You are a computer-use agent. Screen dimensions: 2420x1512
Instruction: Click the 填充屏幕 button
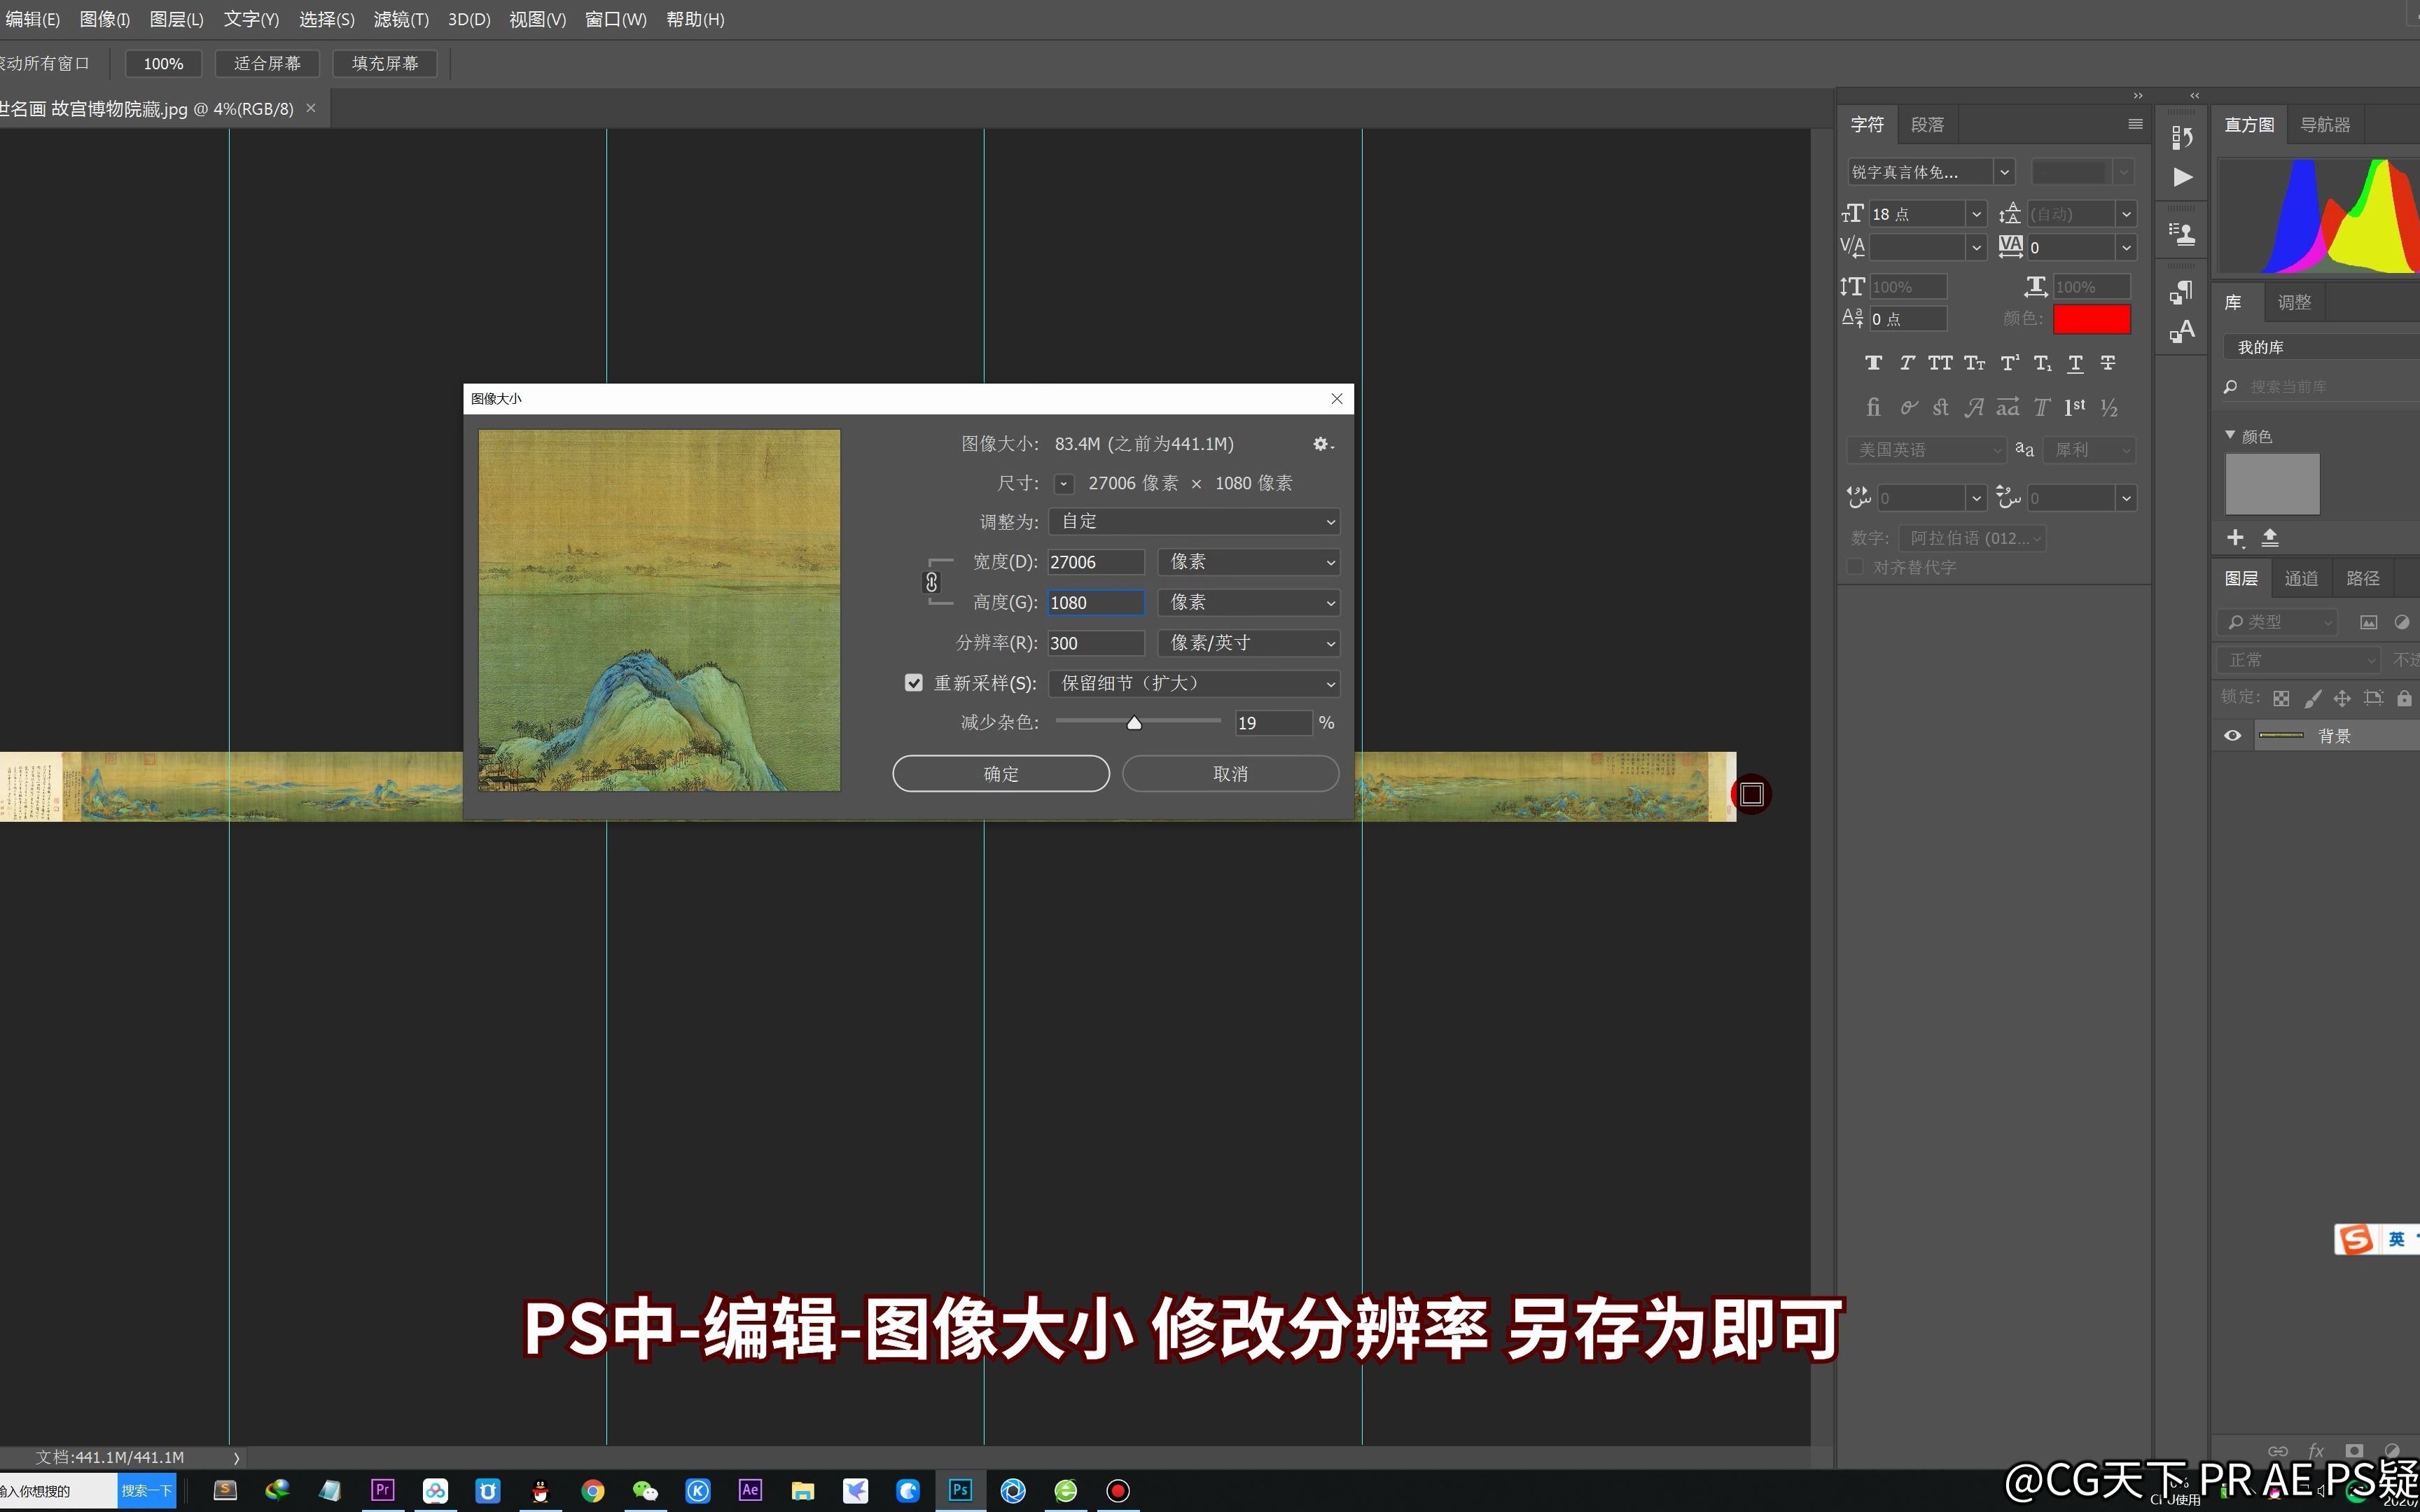385,64
